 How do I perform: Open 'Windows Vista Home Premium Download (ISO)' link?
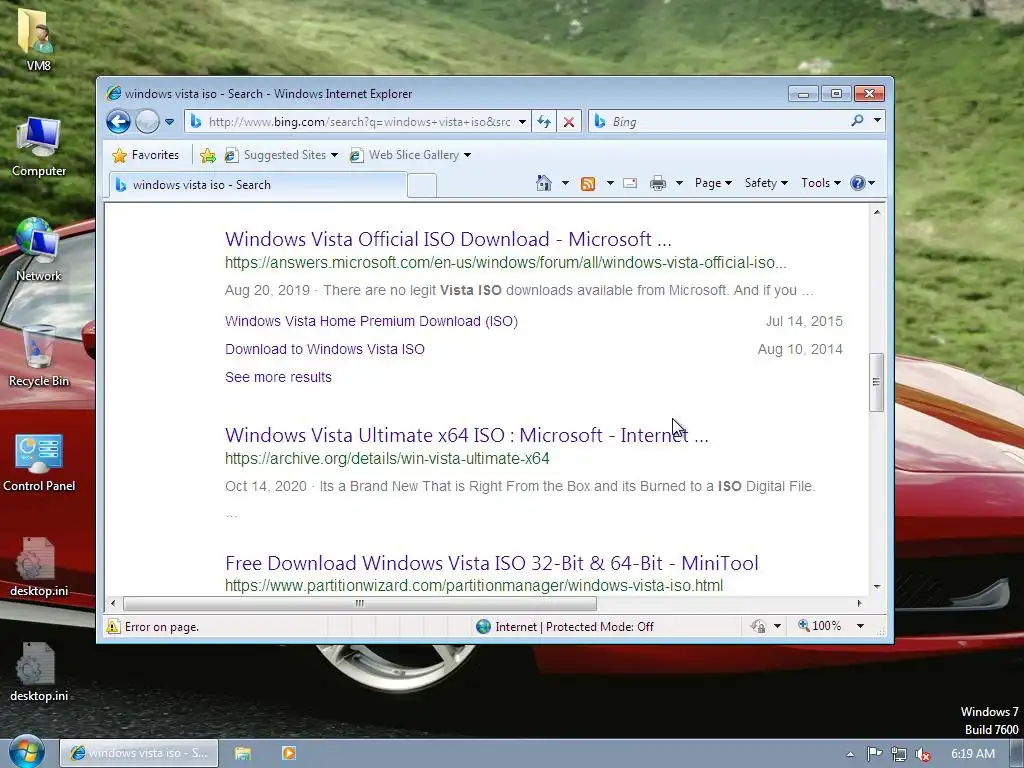371,321
